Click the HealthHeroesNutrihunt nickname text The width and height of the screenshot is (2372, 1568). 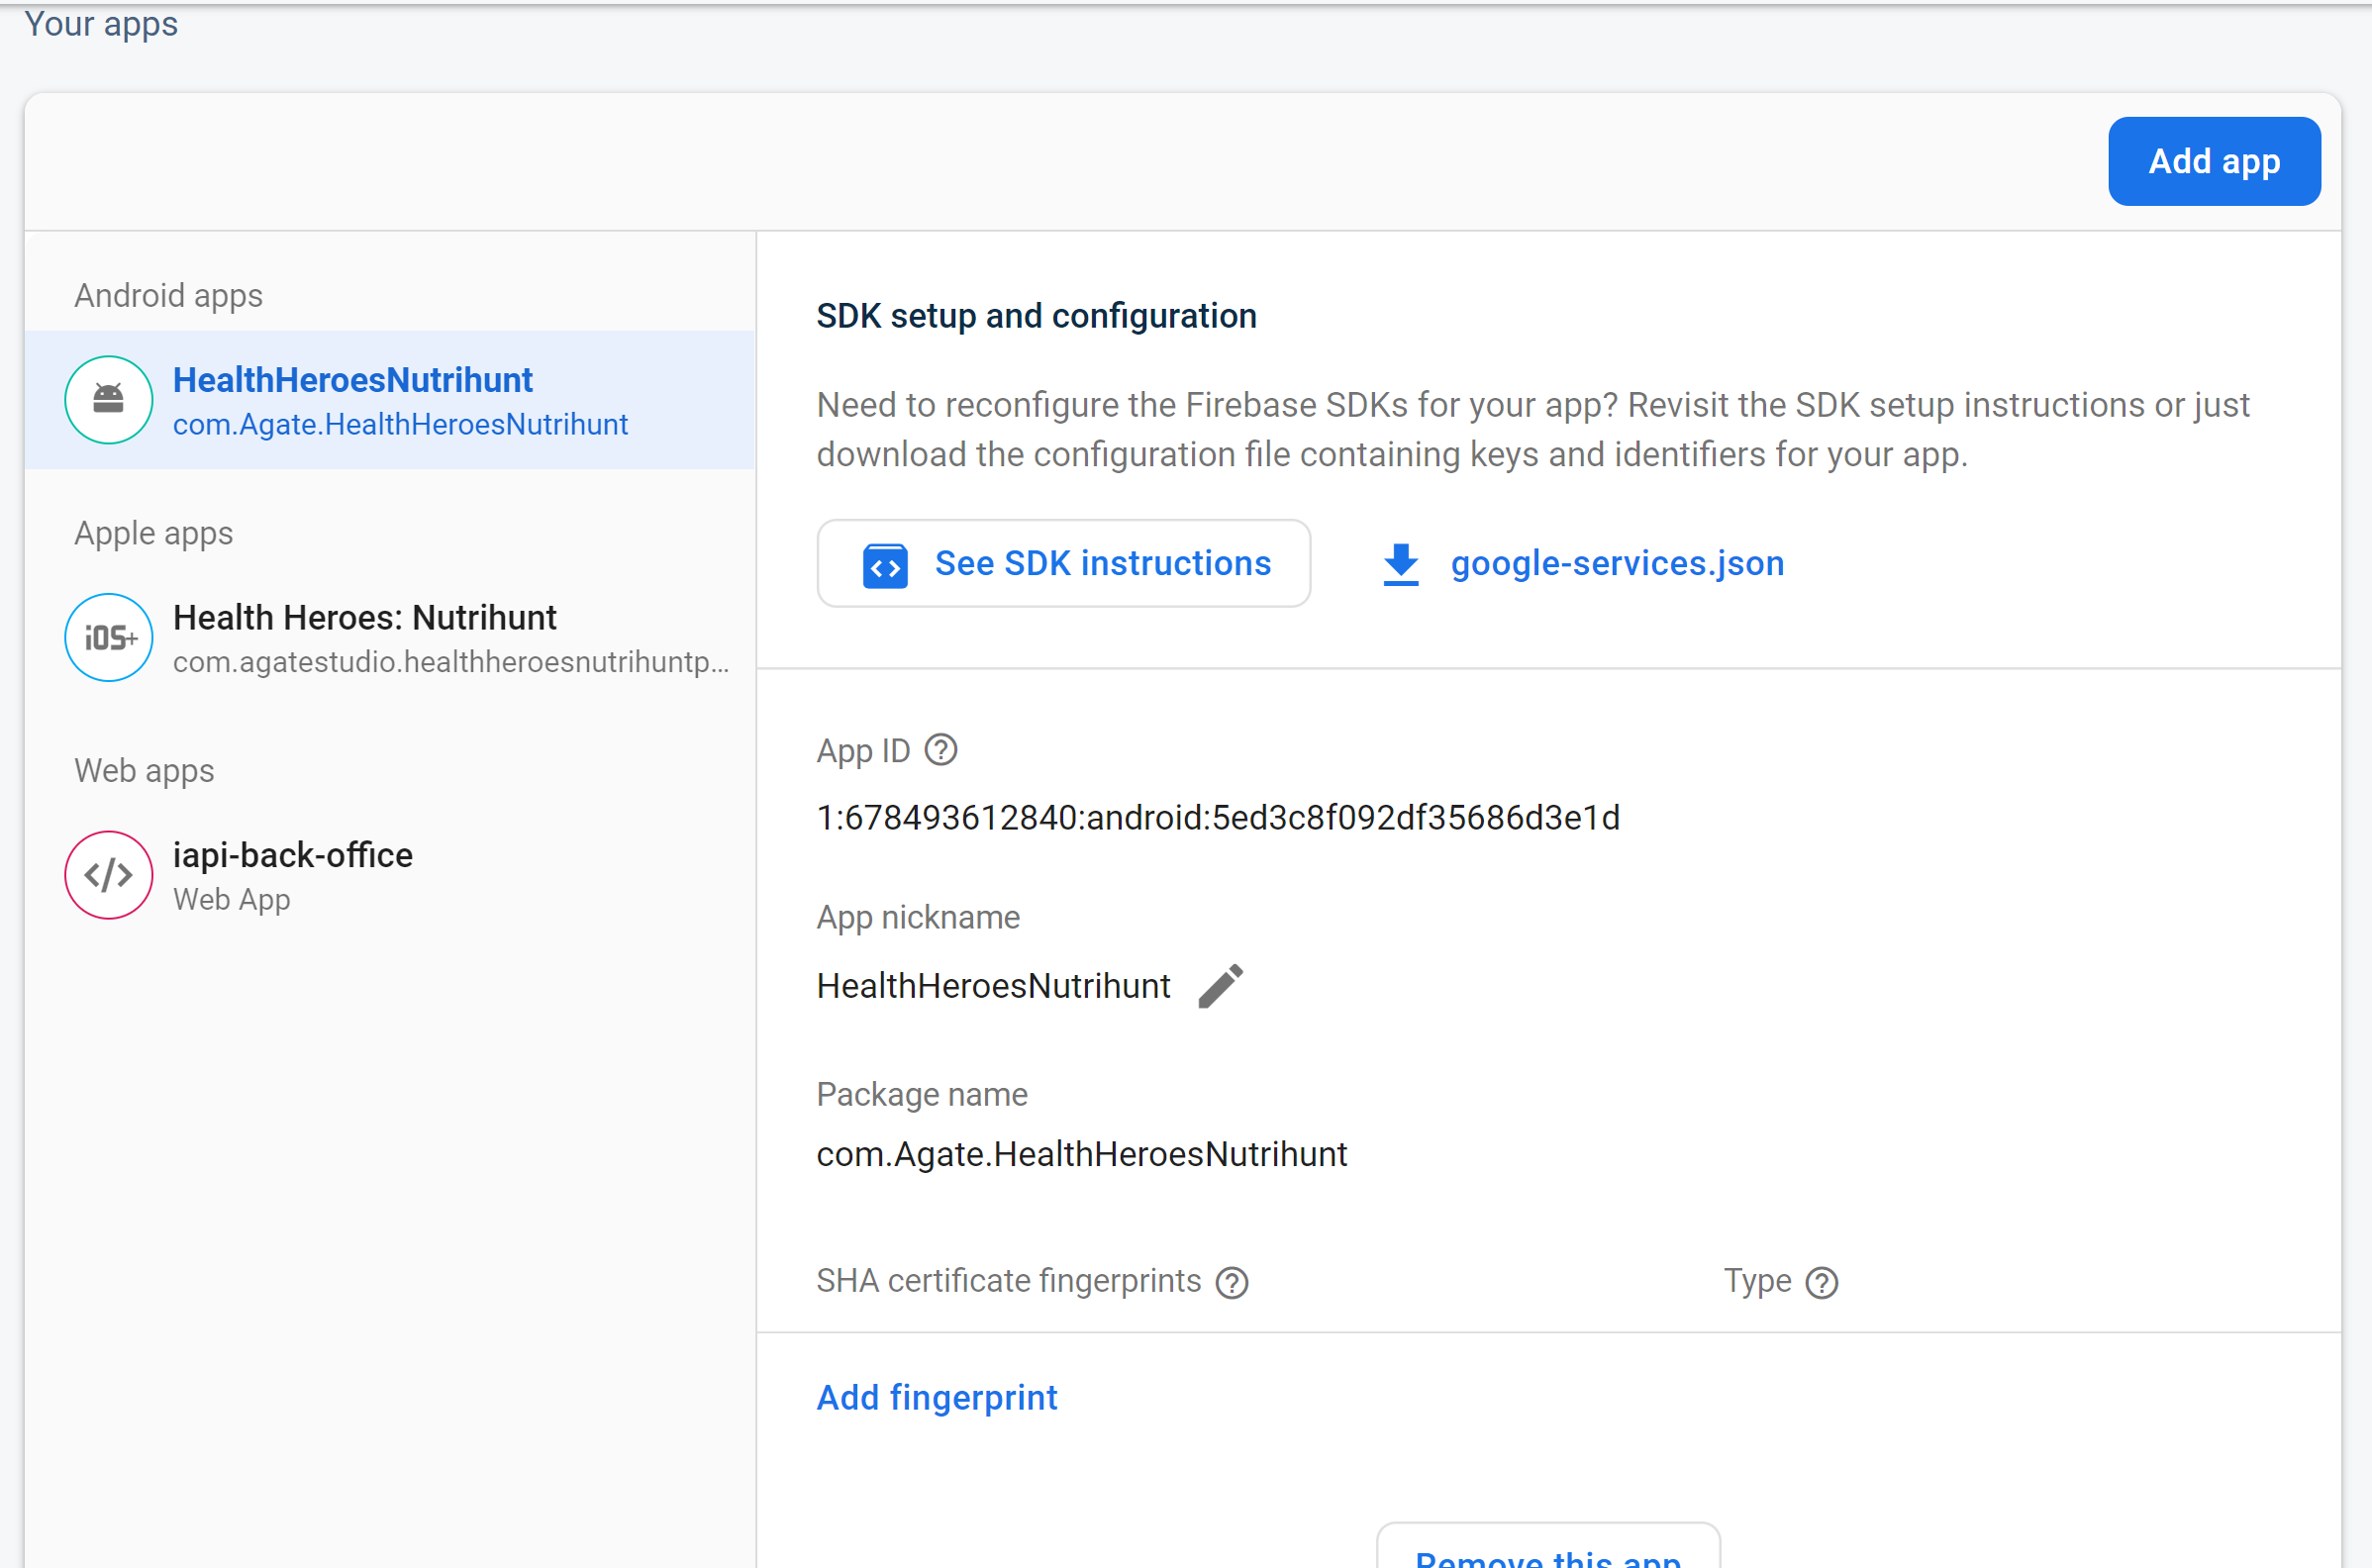992,986
